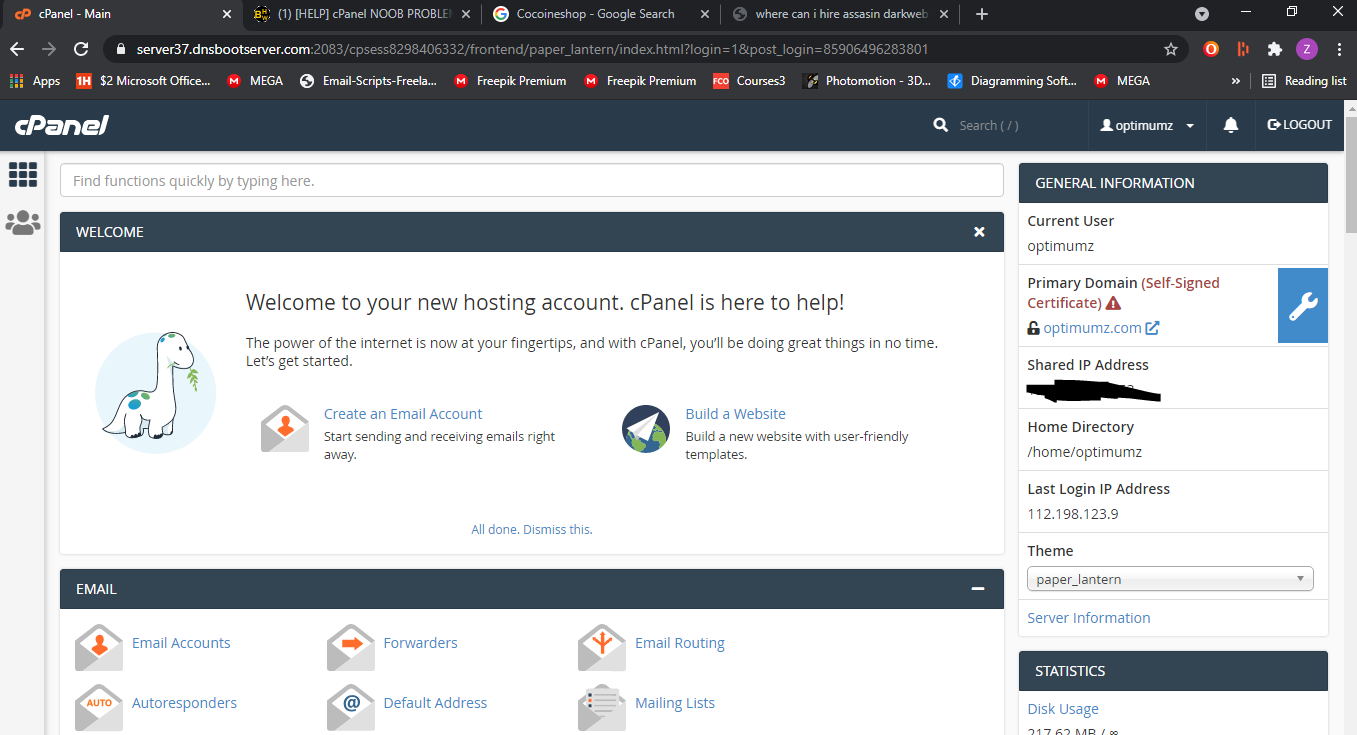Open the optimumz user dropdown
Screen dimensions: 1357x735
(1147, 126)
